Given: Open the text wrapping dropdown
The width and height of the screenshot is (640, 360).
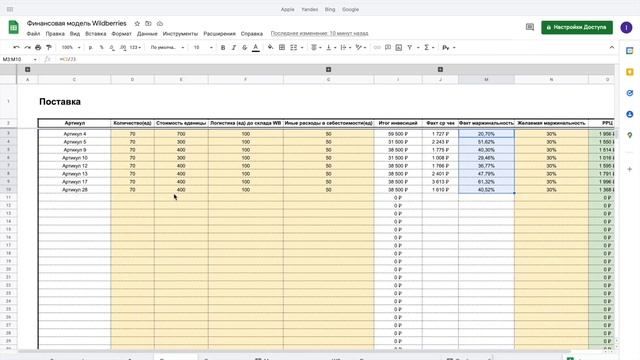Looking at the screenshot, I should click(346, 47).
